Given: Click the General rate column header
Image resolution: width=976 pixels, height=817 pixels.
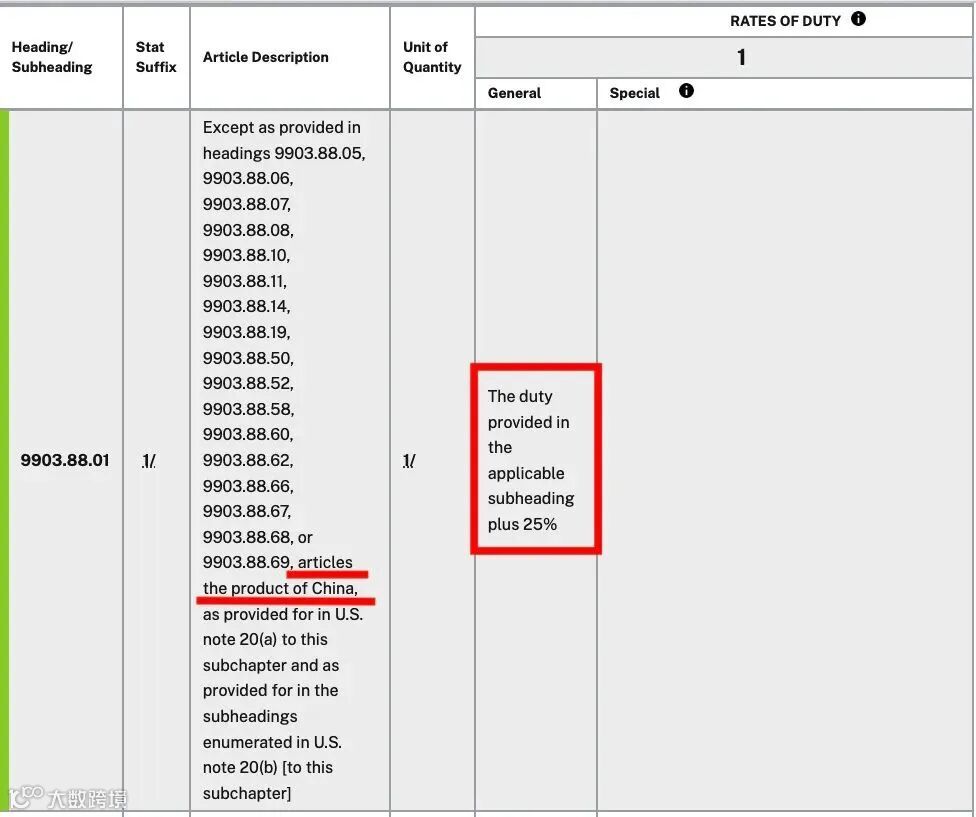Looking at the screenshot, I should pos(514,93).
